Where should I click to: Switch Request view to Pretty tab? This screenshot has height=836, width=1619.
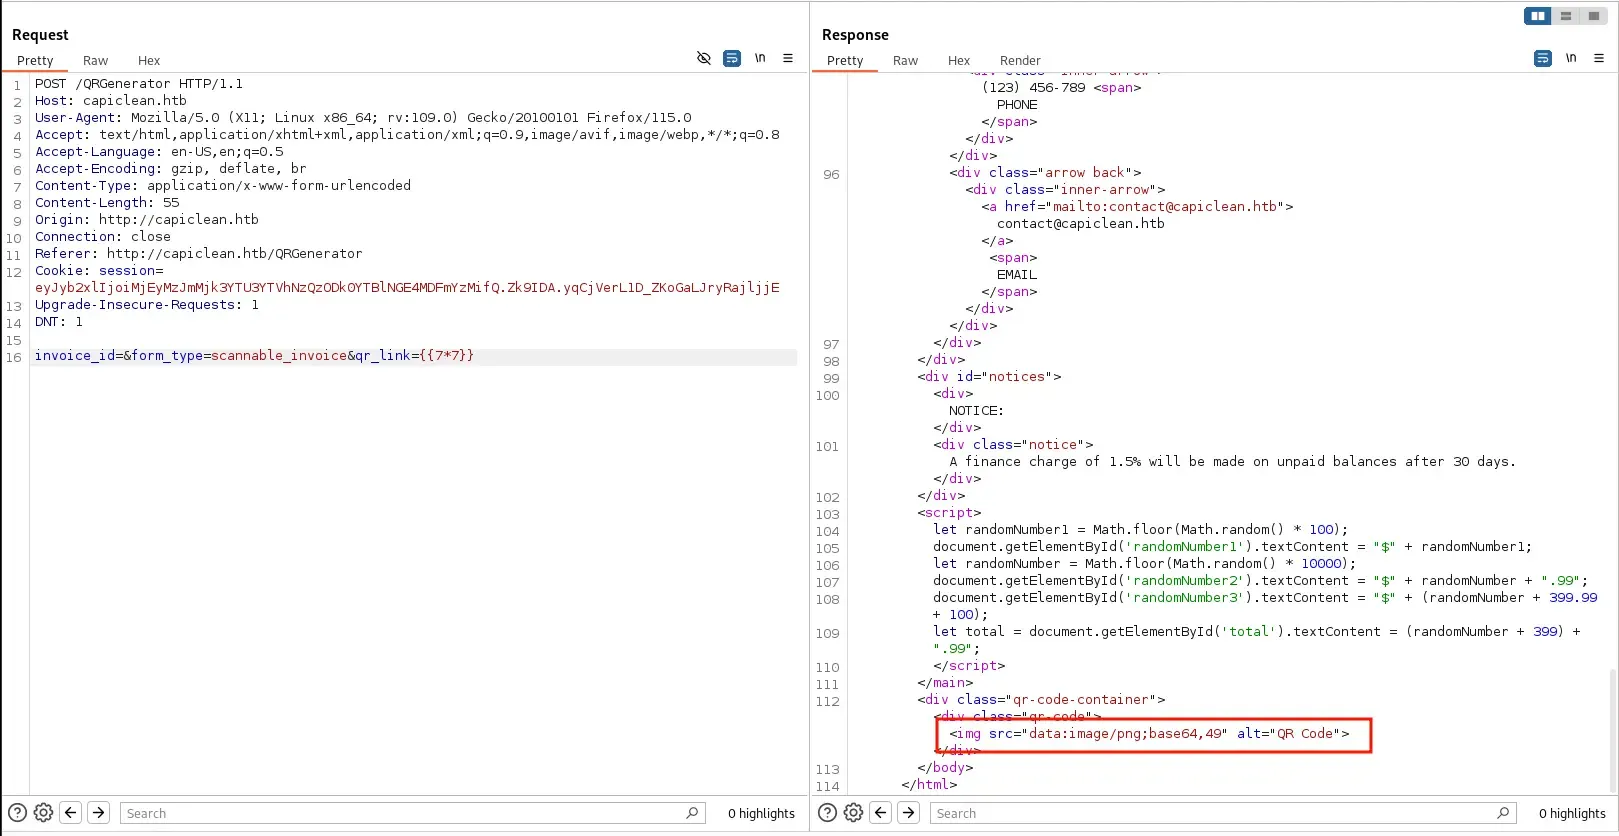35,61
